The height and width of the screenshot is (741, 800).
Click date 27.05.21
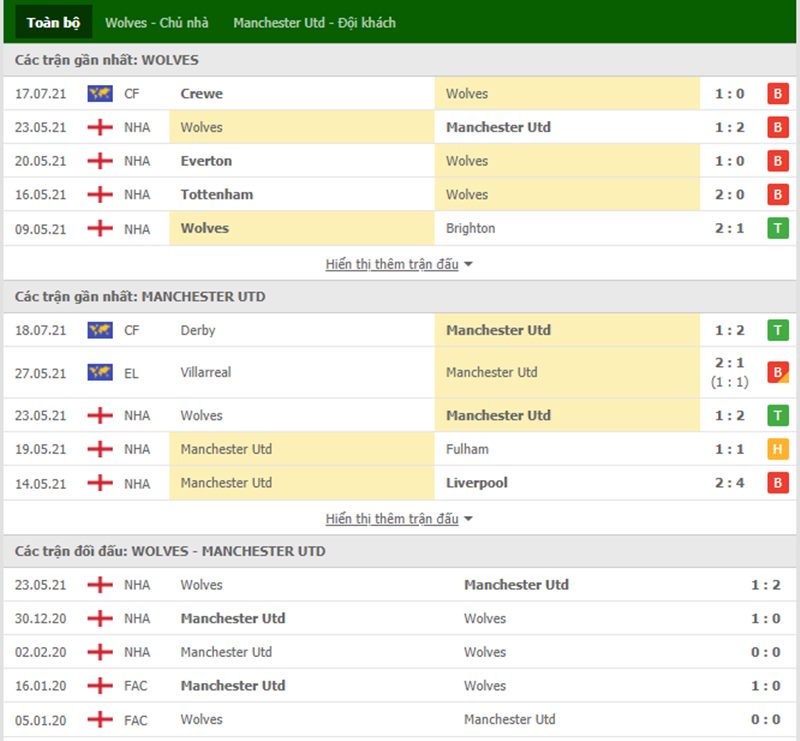click(41, 374)
